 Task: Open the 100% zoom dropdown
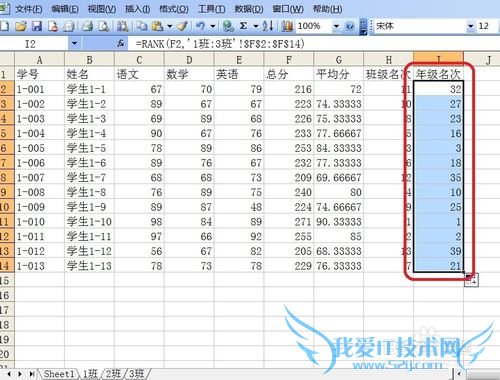pyautogui.click(x=336, y=26)
